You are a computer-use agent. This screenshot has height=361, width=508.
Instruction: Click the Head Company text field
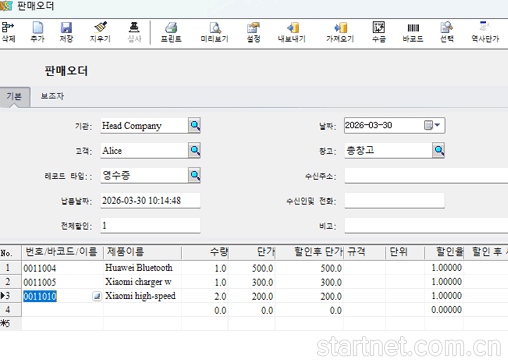pyautogui.click(x=144, y=126)
